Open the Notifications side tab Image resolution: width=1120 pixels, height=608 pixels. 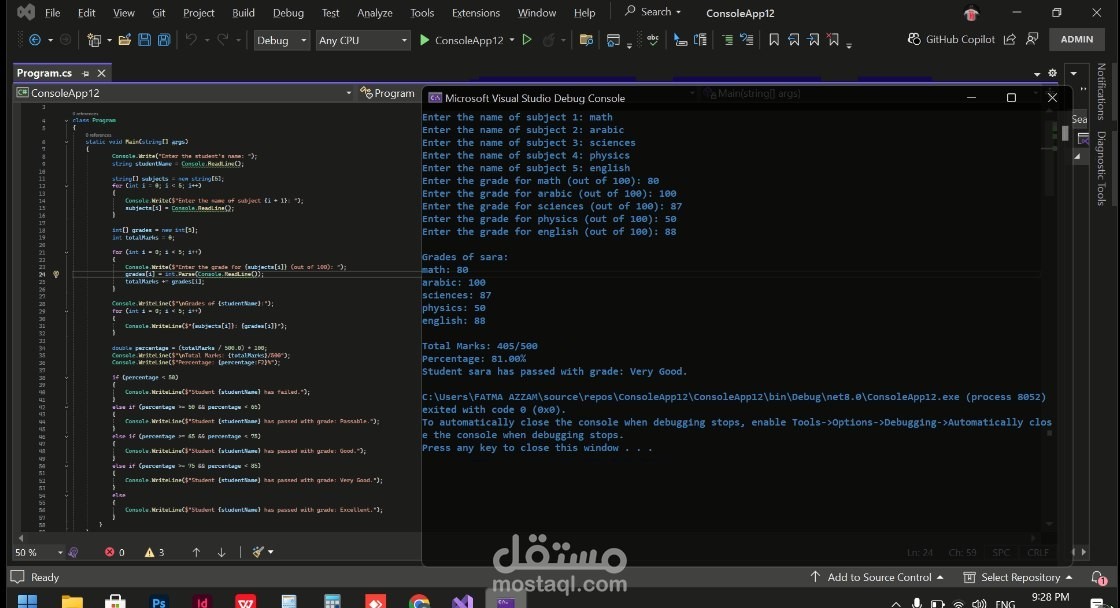click(x=1101, y=91)
